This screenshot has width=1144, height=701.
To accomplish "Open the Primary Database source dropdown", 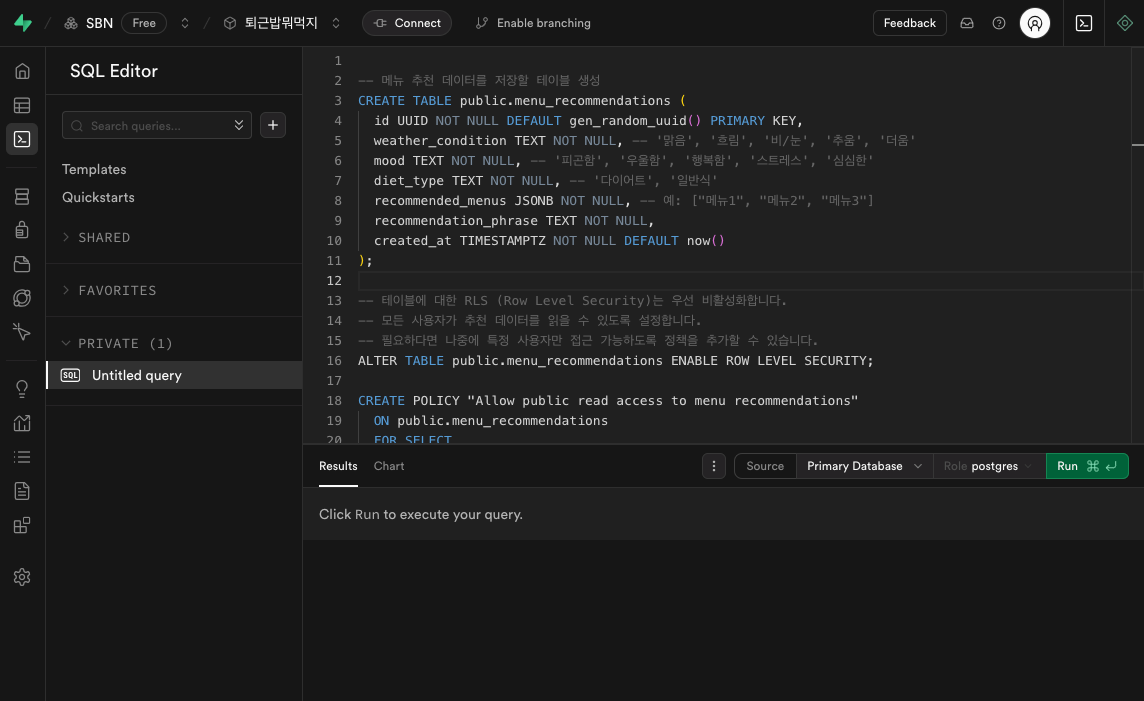I will 864,466.
